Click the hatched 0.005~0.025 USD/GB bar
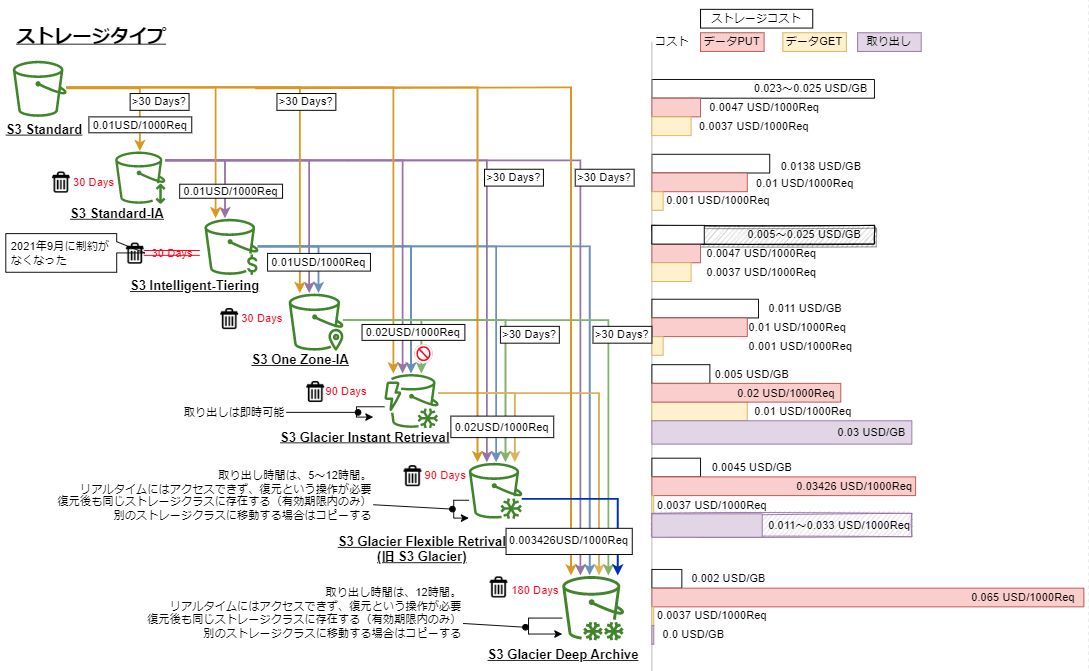The width and height of the screenshot is (1089, 671). 790,235
